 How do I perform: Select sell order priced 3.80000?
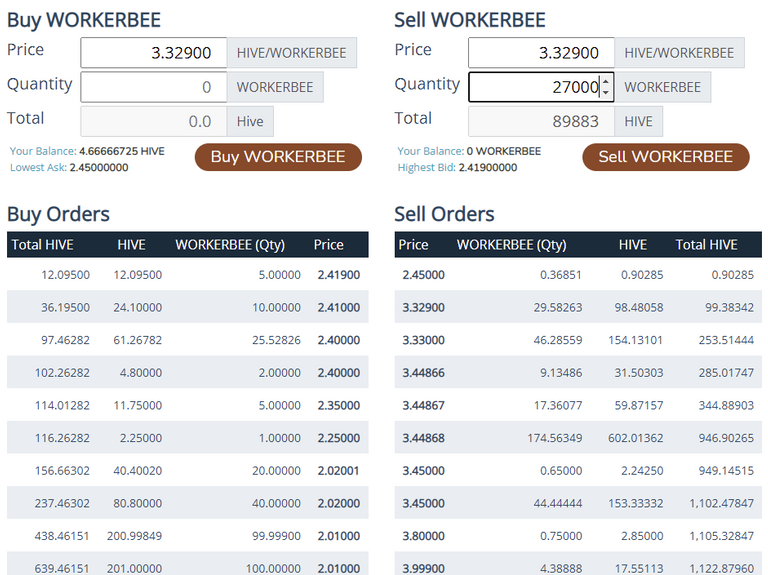pos(578,536)
